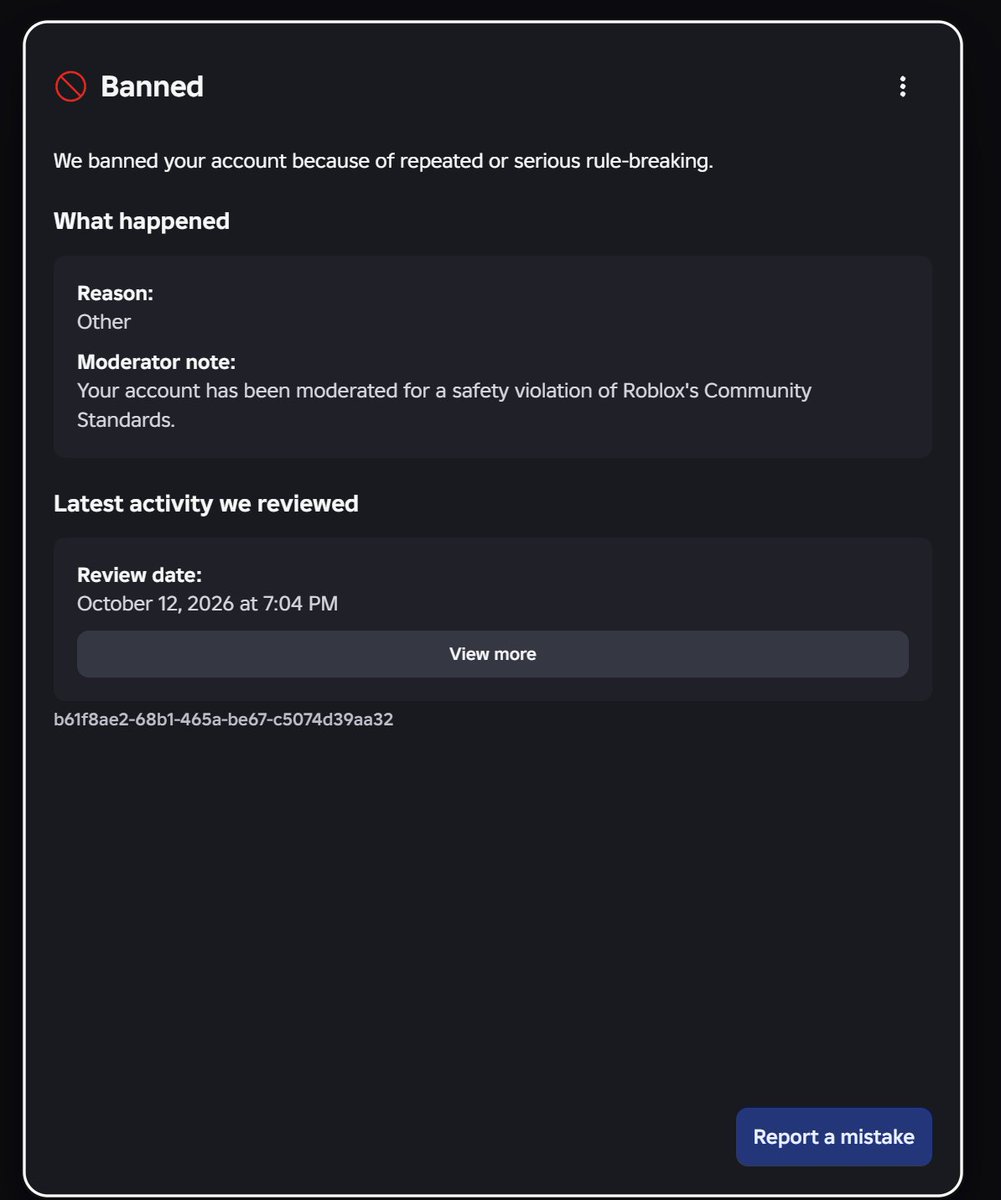Select the Moderator note label
The image size is (1001, 1200).
[x=156, y=362]
